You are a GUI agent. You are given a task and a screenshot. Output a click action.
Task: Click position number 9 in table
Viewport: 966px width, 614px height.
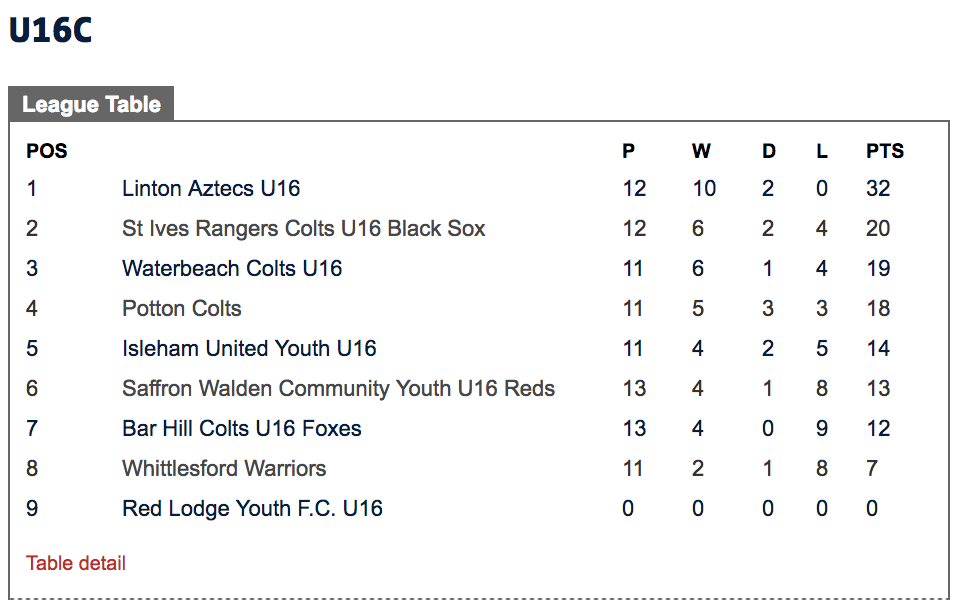(32, 509)
